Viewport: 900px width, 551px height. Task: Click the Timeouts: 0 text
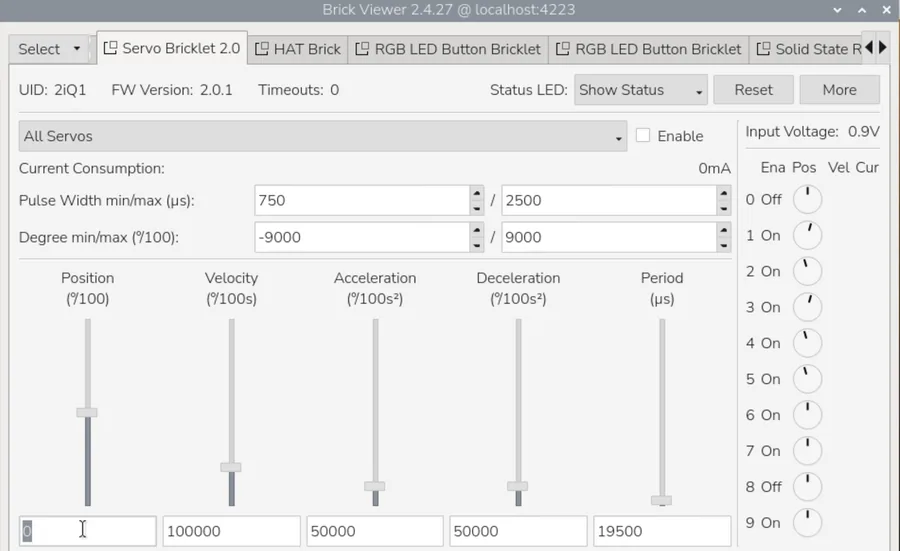(298, 90)
